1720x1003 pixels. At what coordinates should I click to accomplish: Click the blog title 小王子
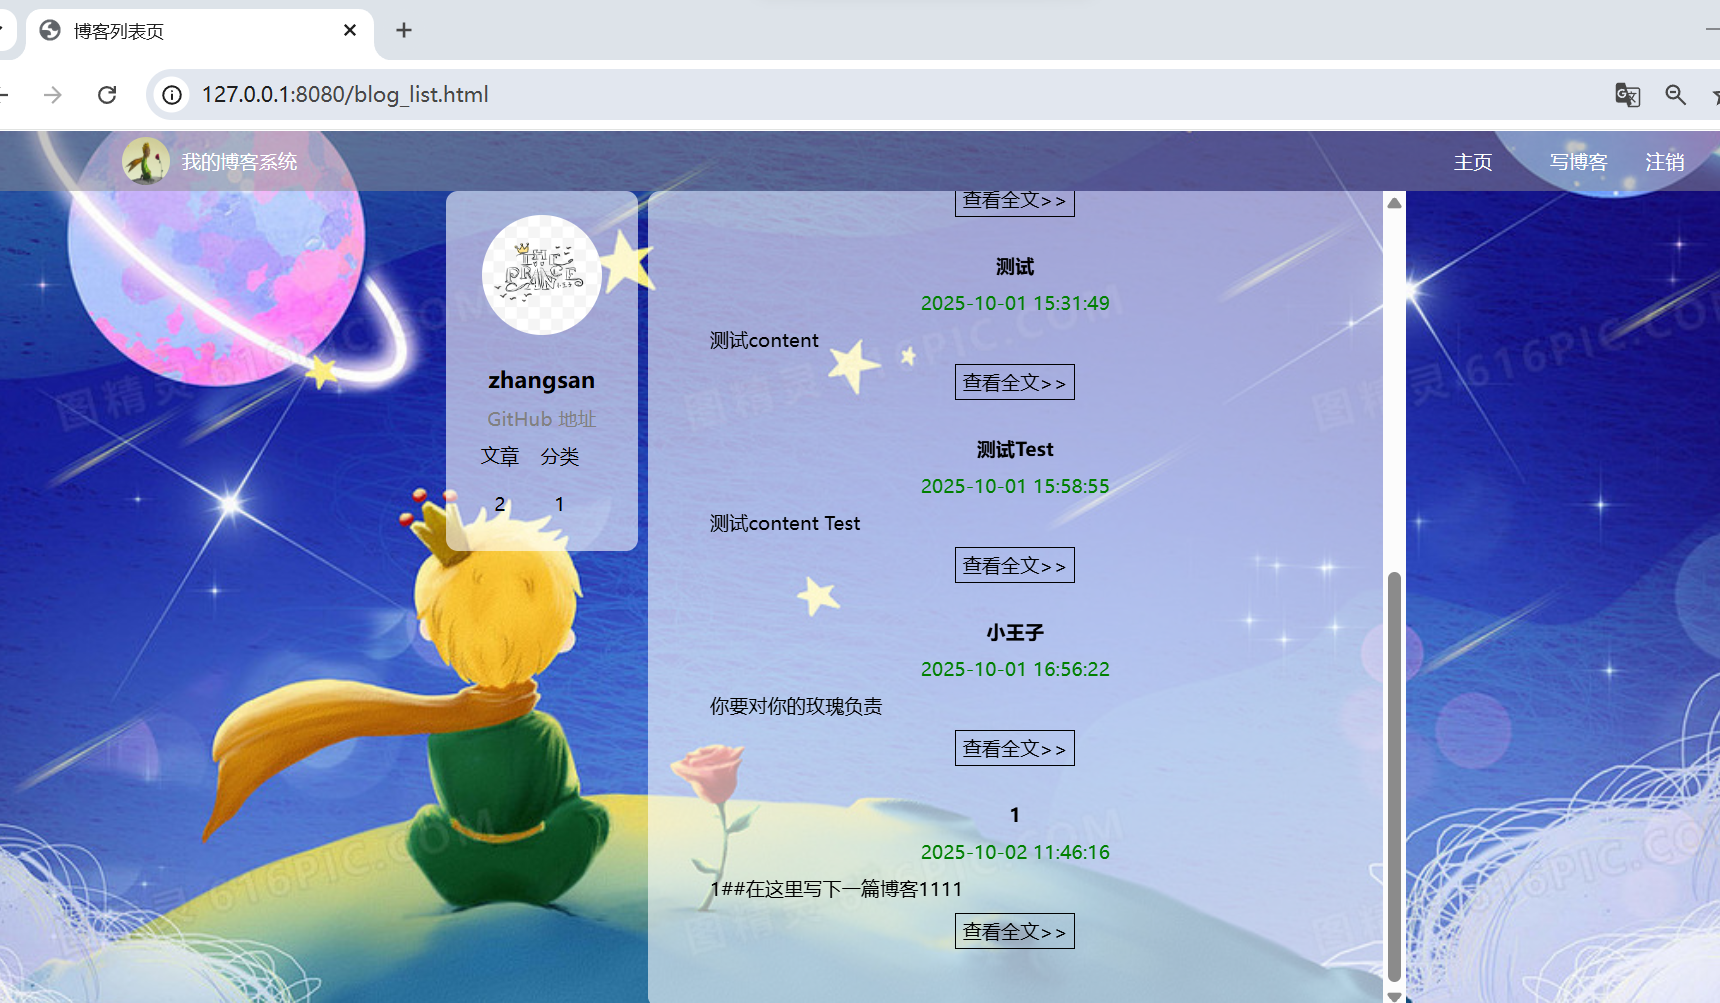click(x=1015, y=632)
